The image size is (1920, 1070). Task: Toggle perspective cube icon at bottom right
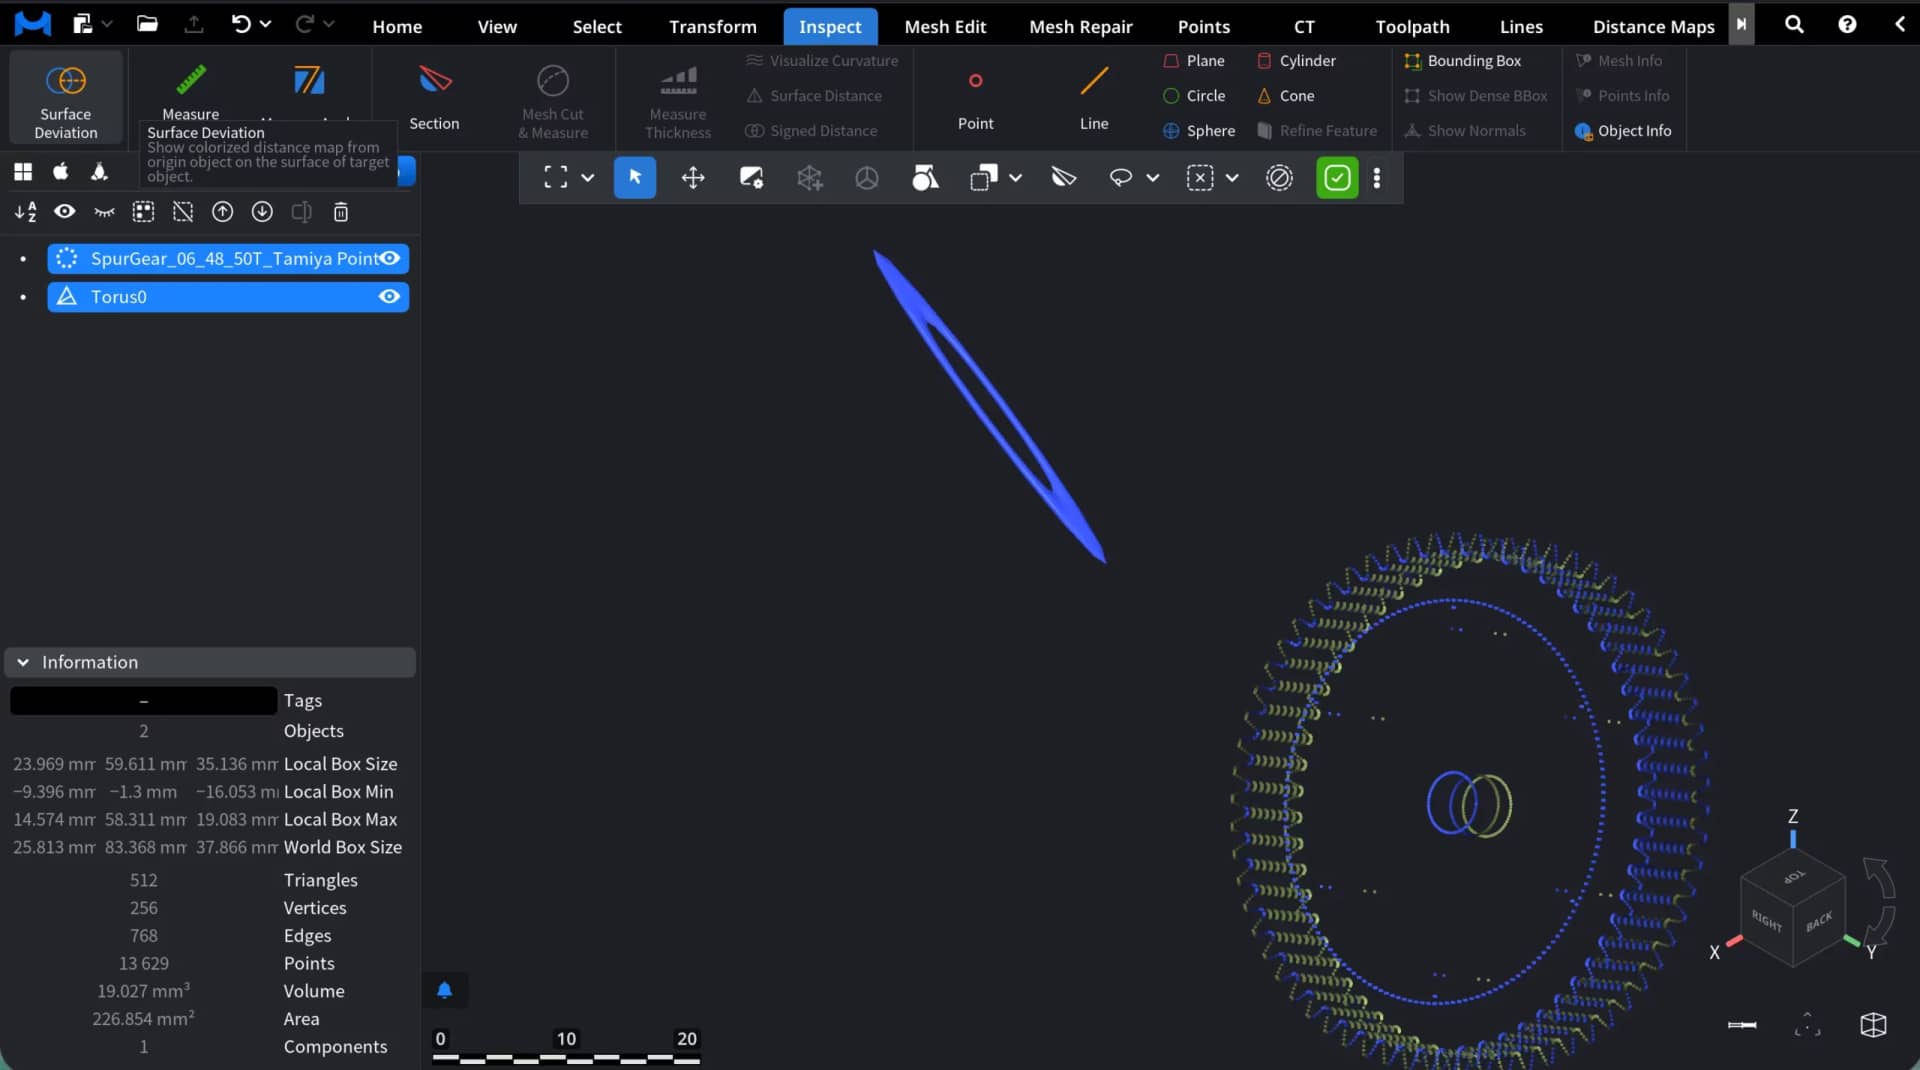pos(1873,1025)
